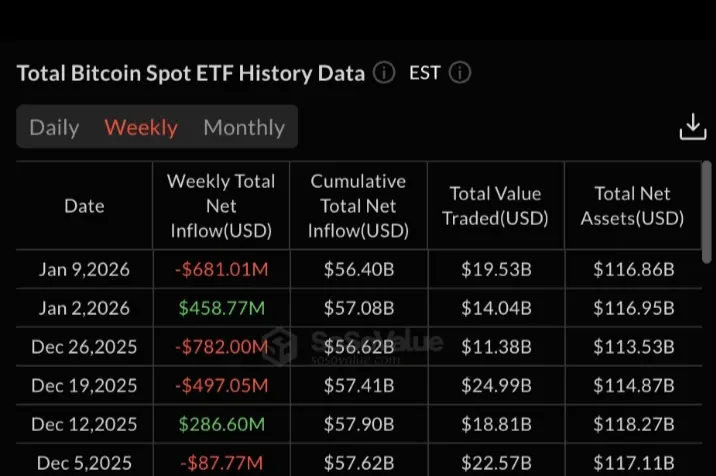Click the Dec 19,2025 date cell

click(84, 386)
